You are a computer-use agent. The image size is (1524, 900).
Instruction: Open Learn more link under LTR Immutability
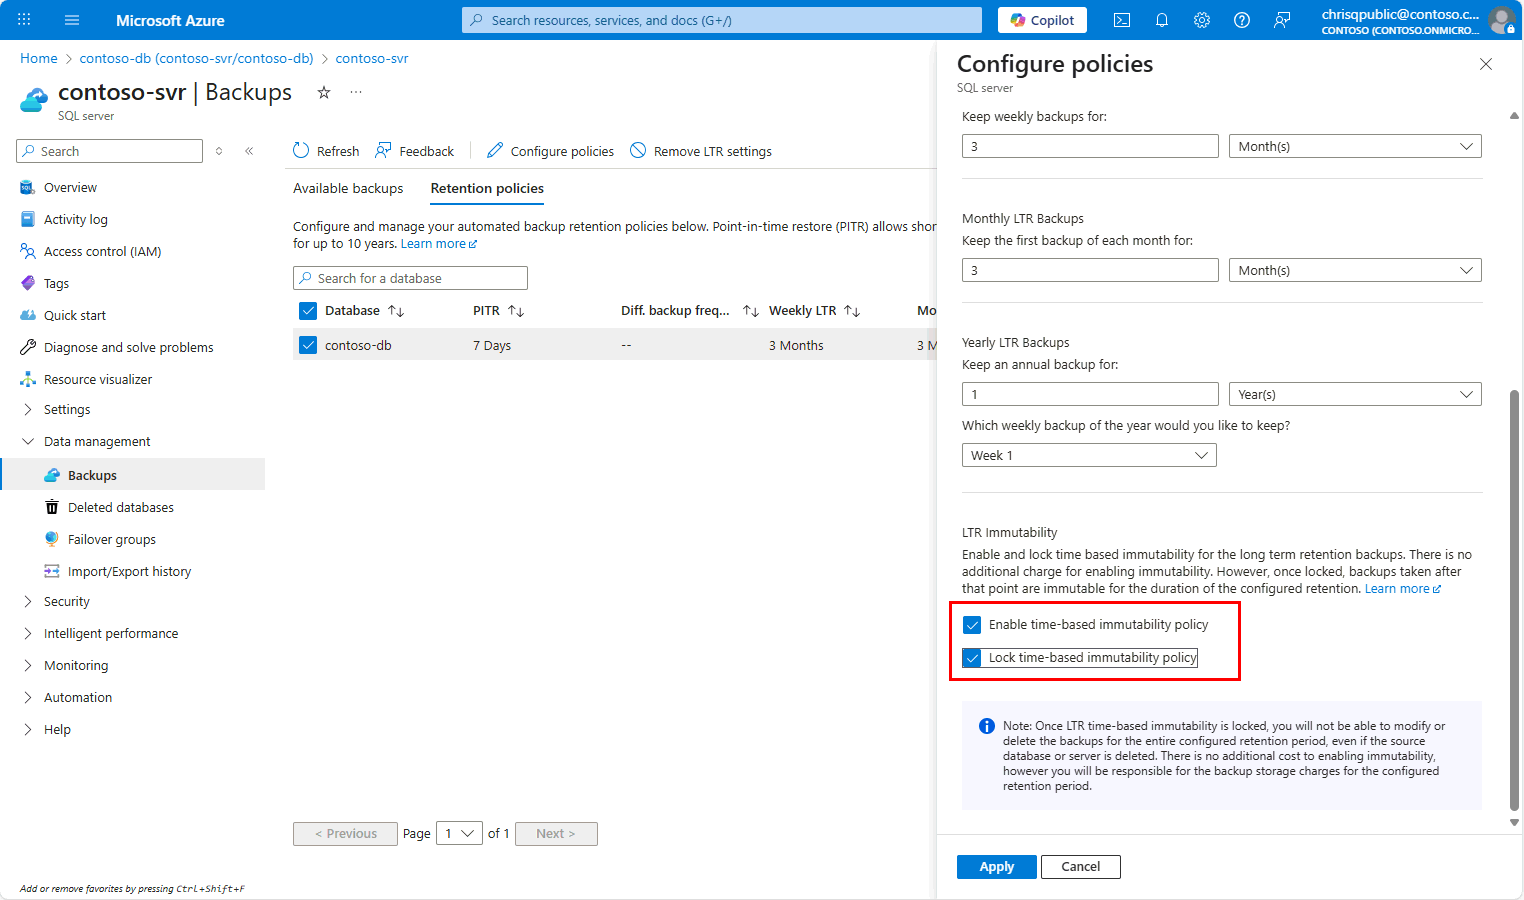1403,588
